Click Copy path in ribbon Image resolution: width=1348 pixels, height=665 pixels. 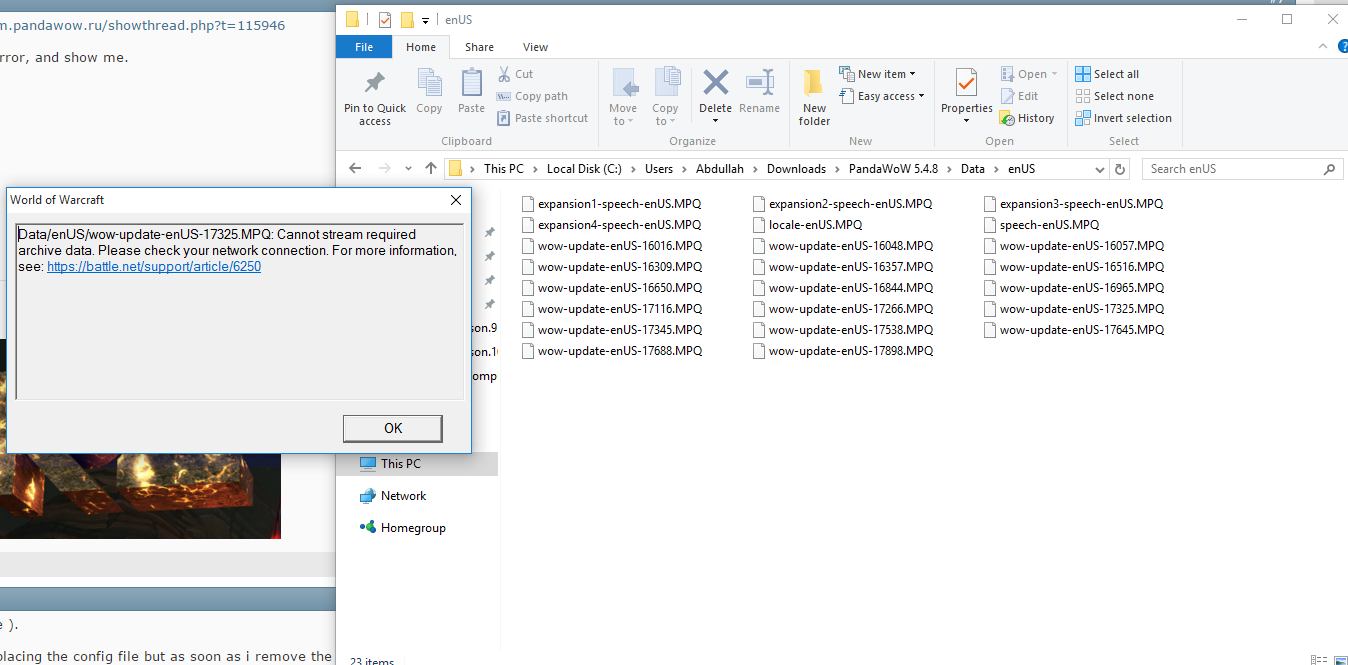pyautogui.click(x=532, y=96)
